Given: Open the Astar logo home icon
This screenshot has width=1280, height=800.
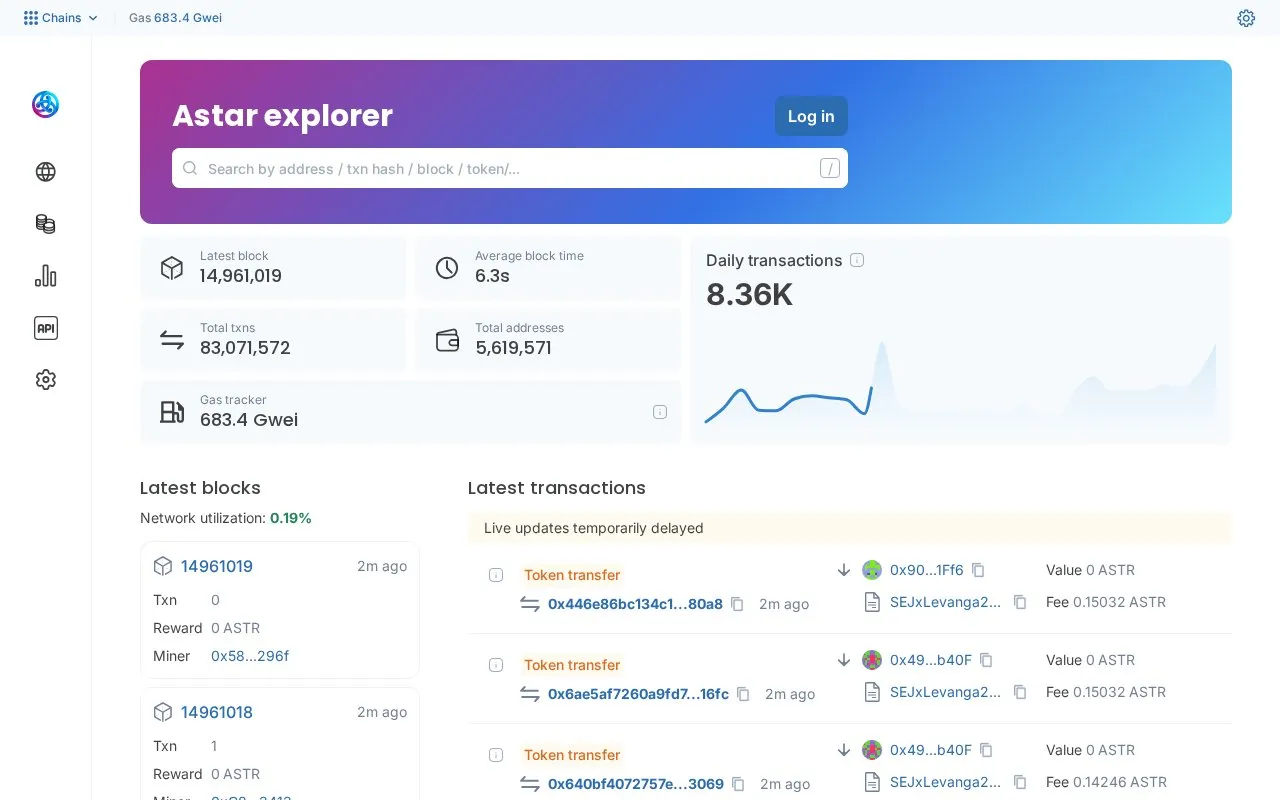Looking at the screenshot, I should click(46, 104).
